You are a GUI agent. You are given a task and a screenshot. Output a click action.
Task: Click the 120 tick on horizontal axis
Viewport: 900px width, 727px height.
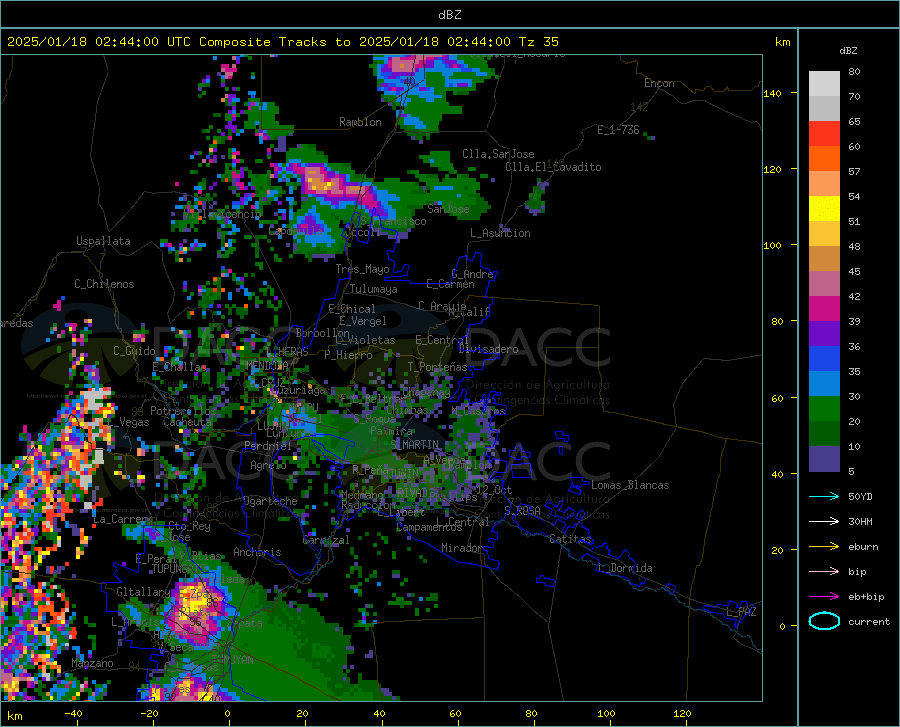(x=682, y=714)
